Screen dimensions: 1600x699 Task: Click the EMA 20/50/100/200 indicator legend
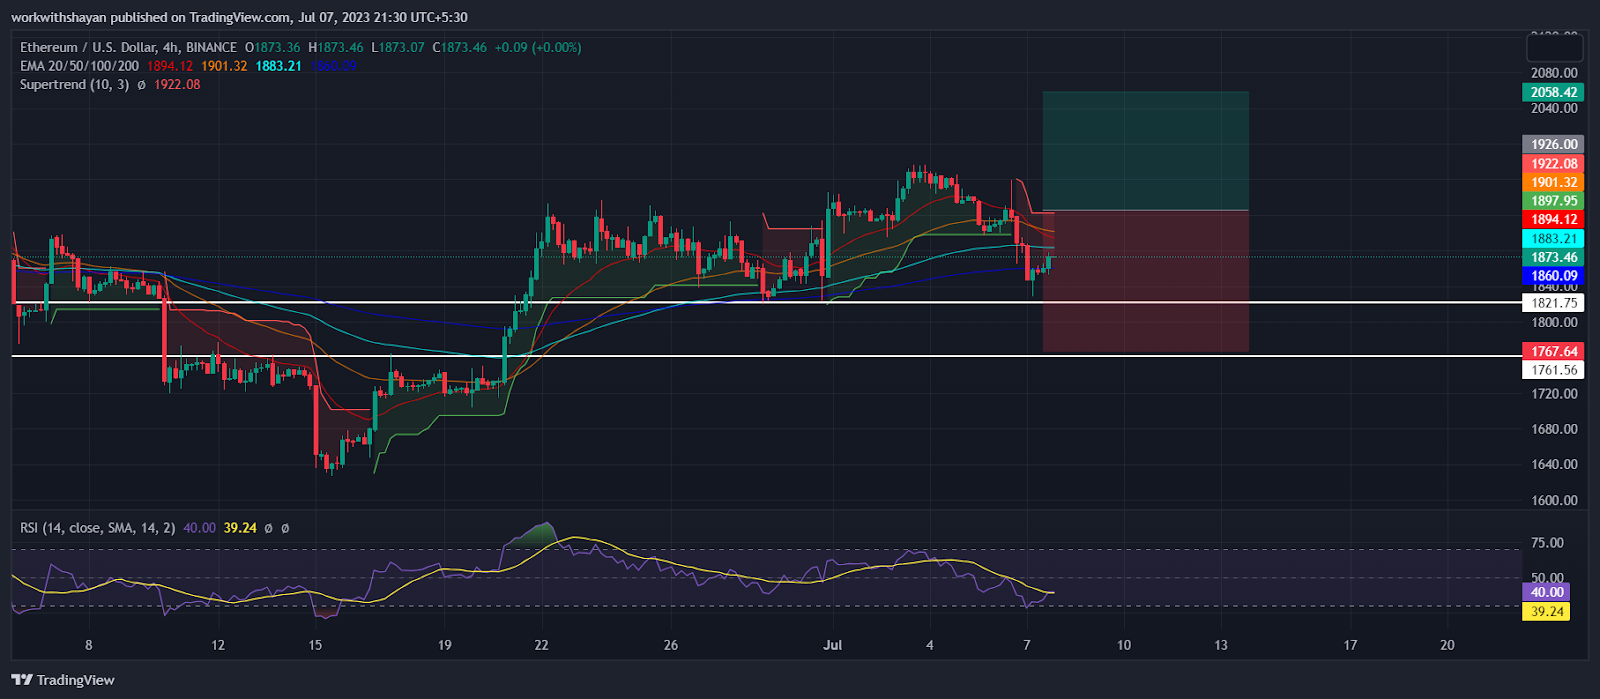pyautogui.click(x=79, y=66)
